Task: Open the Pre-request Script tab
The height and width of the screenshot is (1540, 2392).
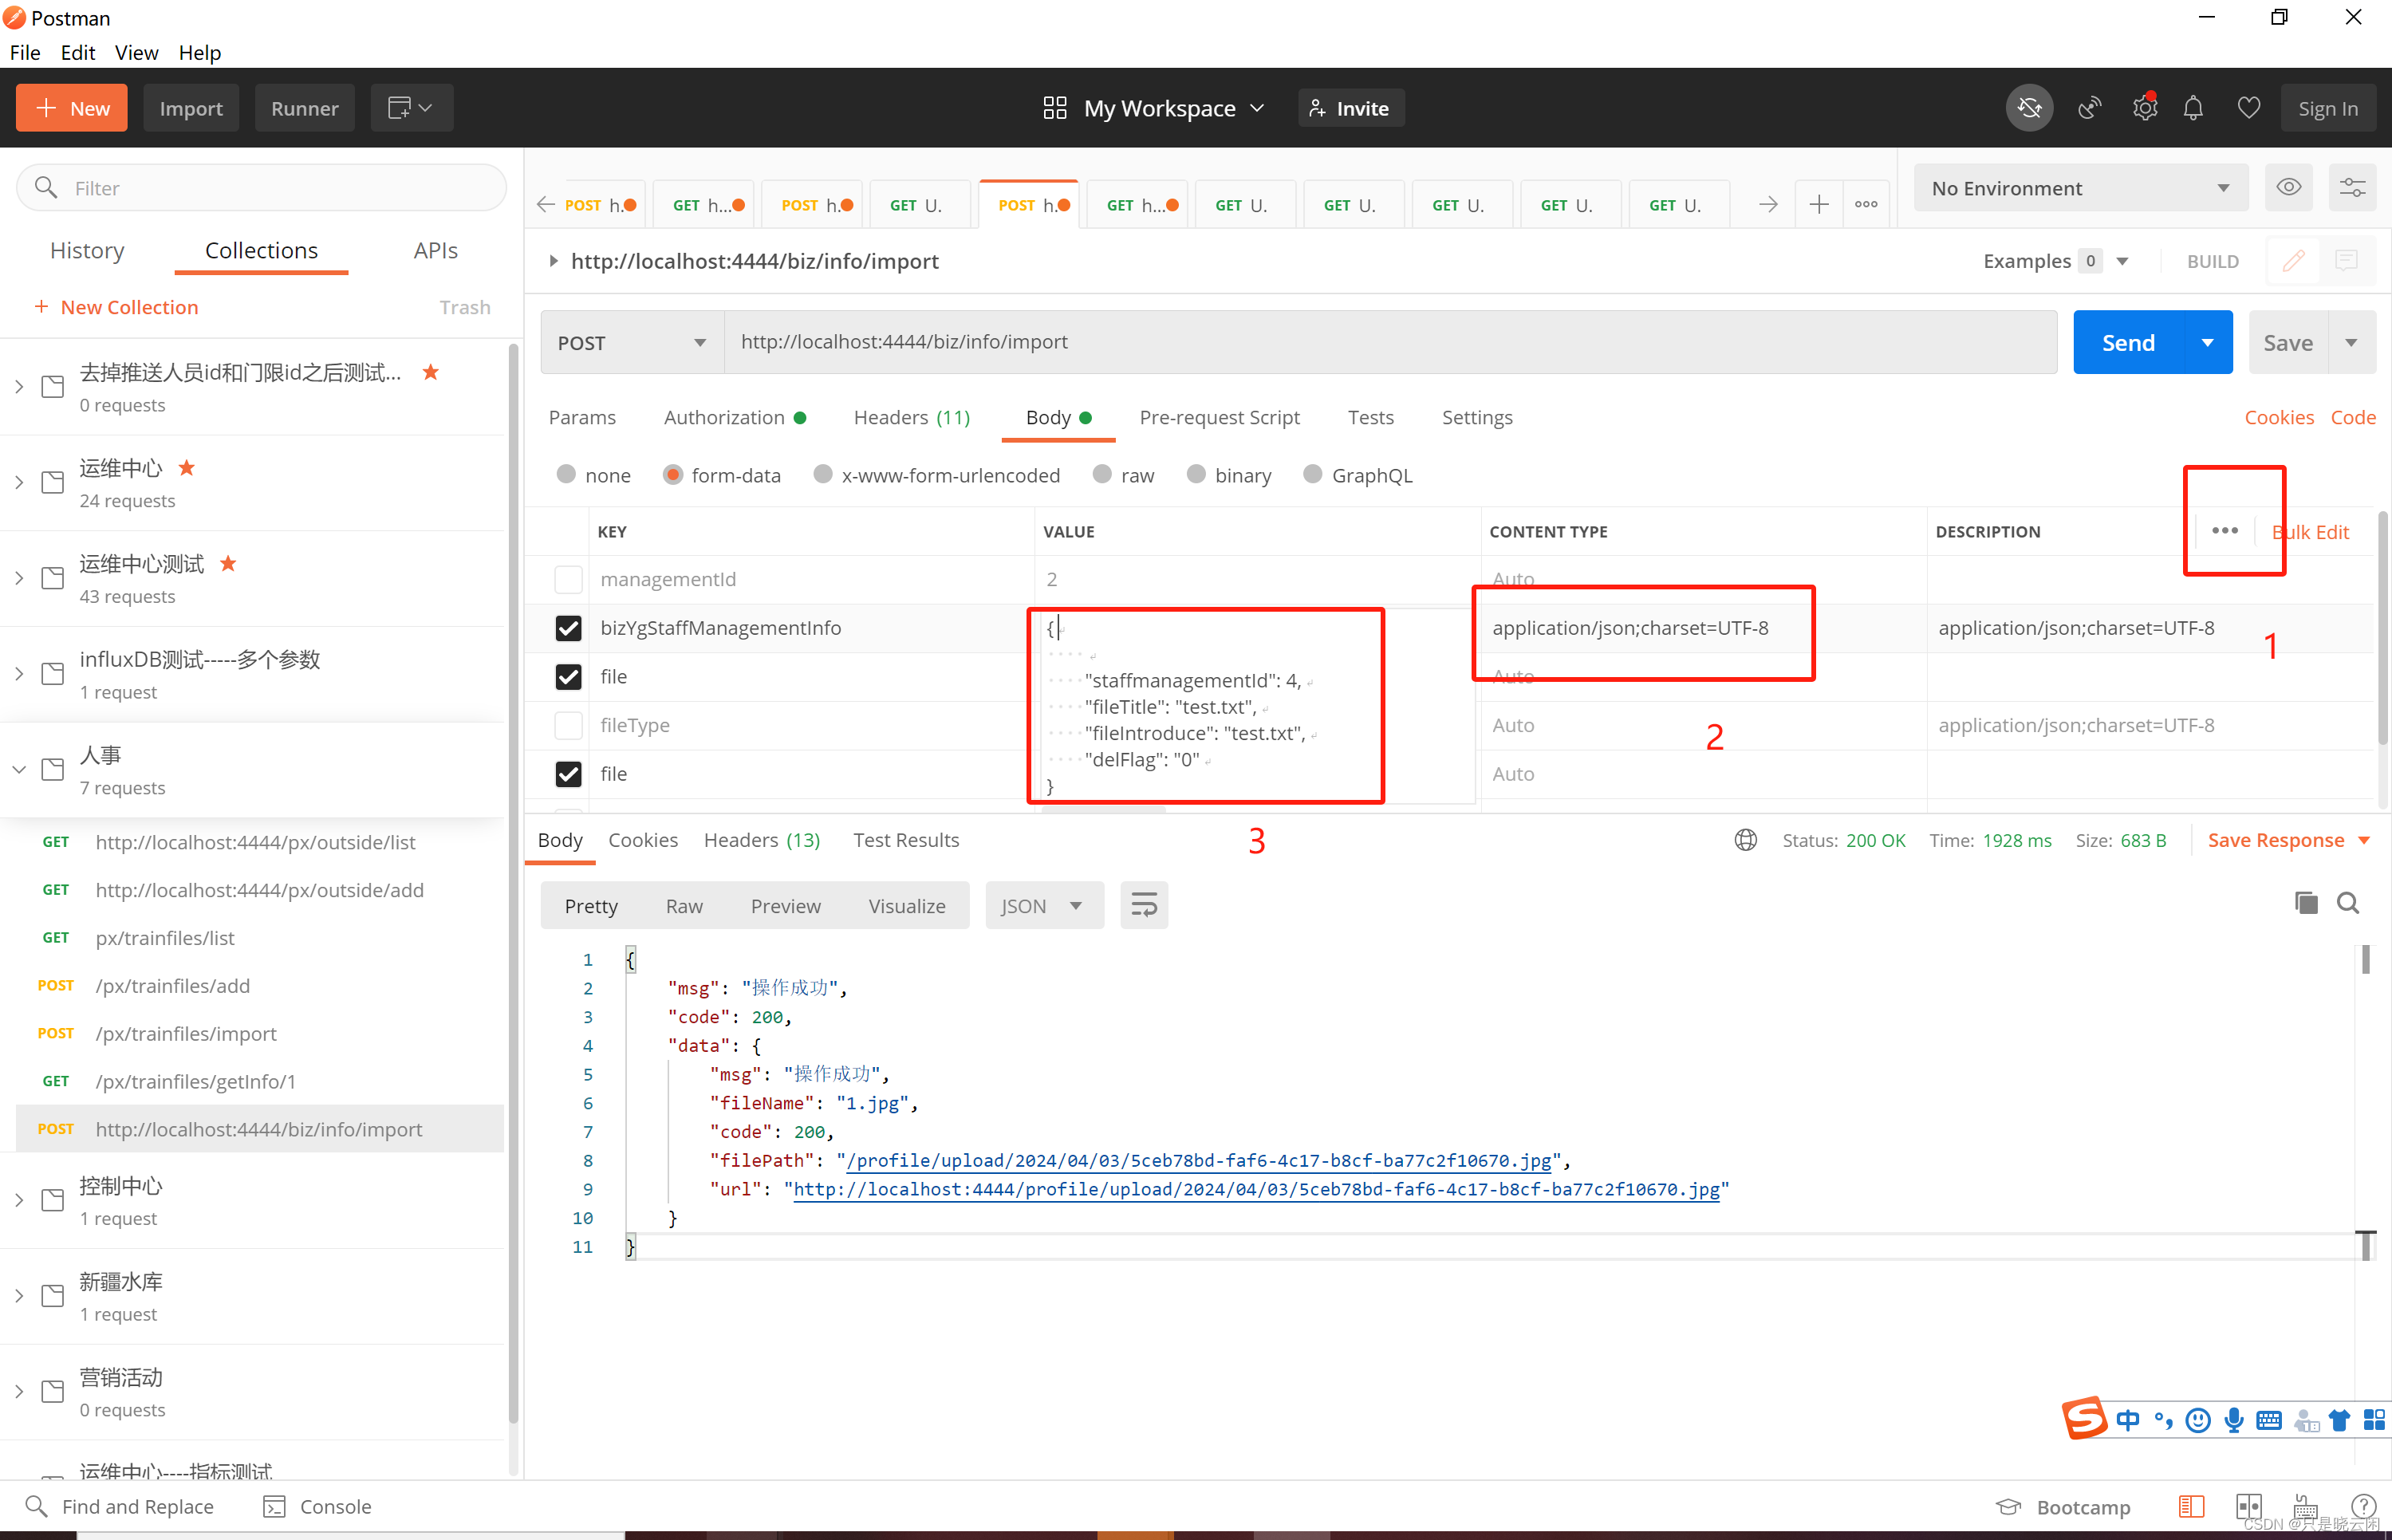Action: pyautogui.click(x=1219, y=418)
